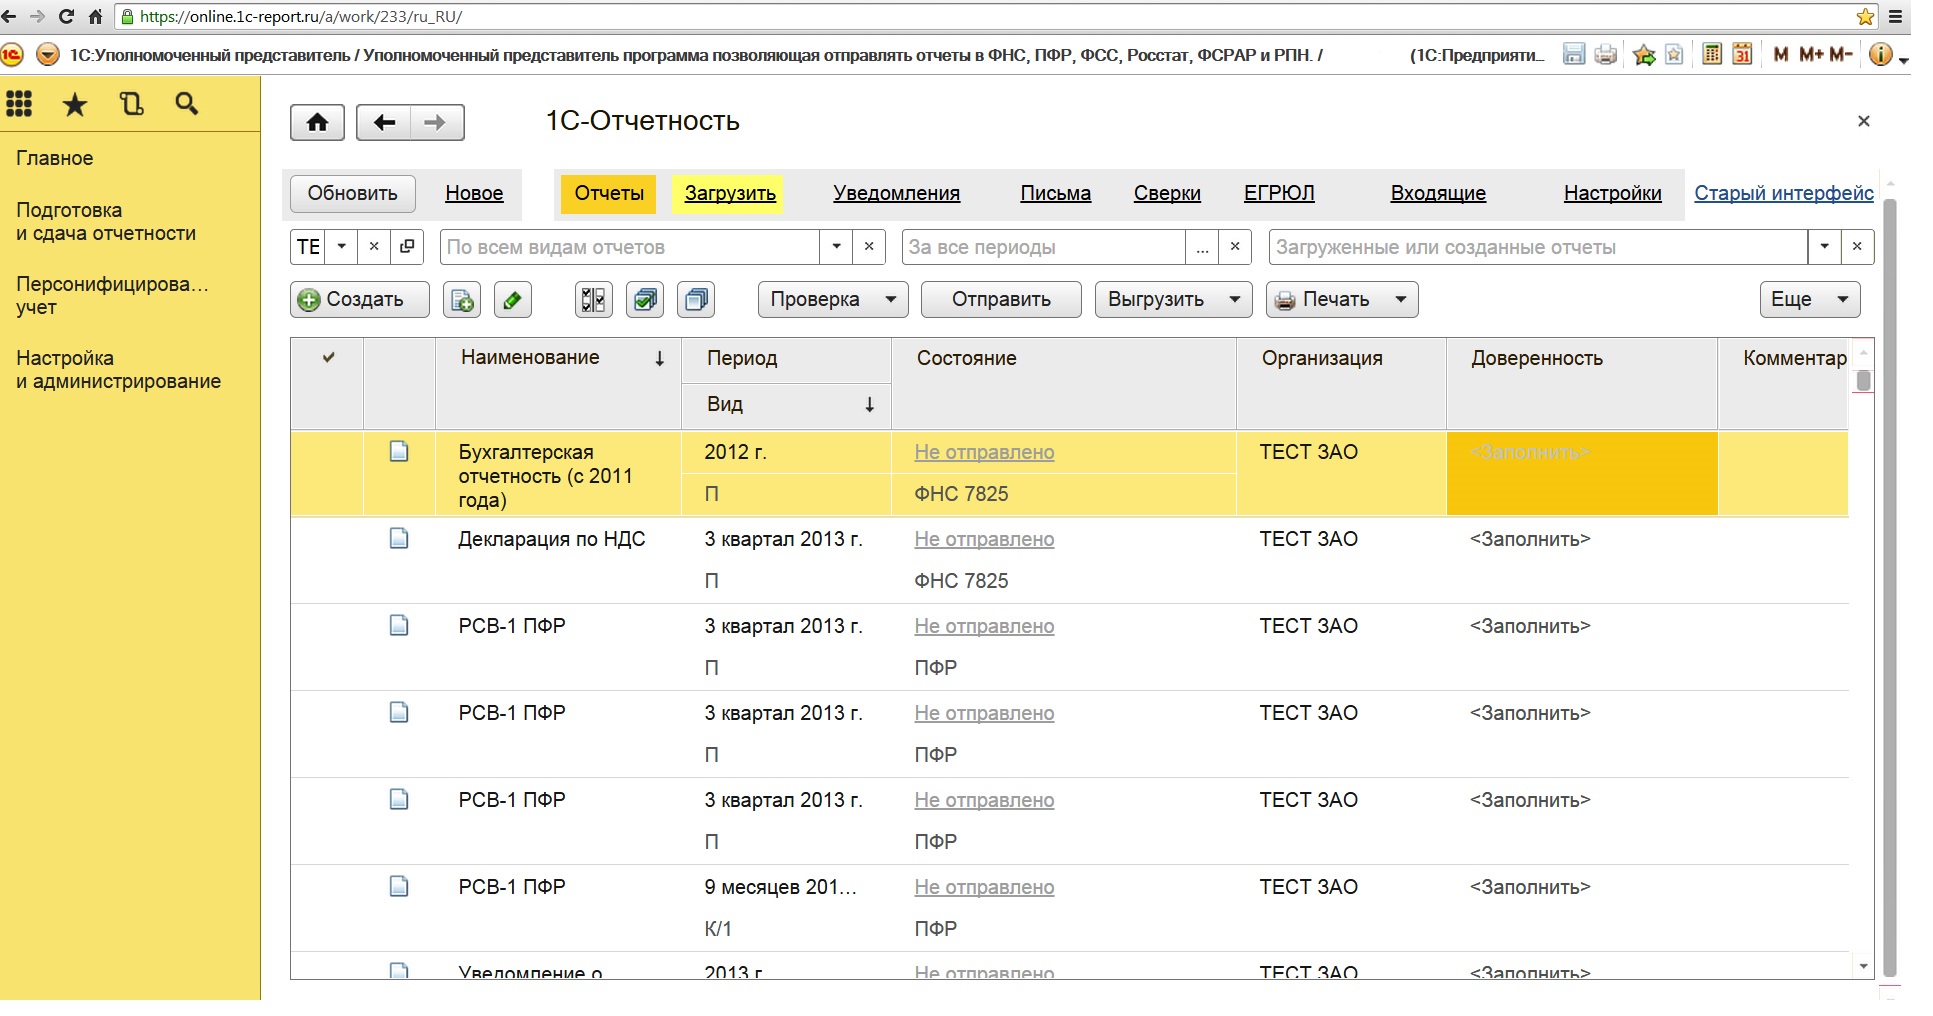Toggle the checkbox selection mode icon

click(594, 299)
